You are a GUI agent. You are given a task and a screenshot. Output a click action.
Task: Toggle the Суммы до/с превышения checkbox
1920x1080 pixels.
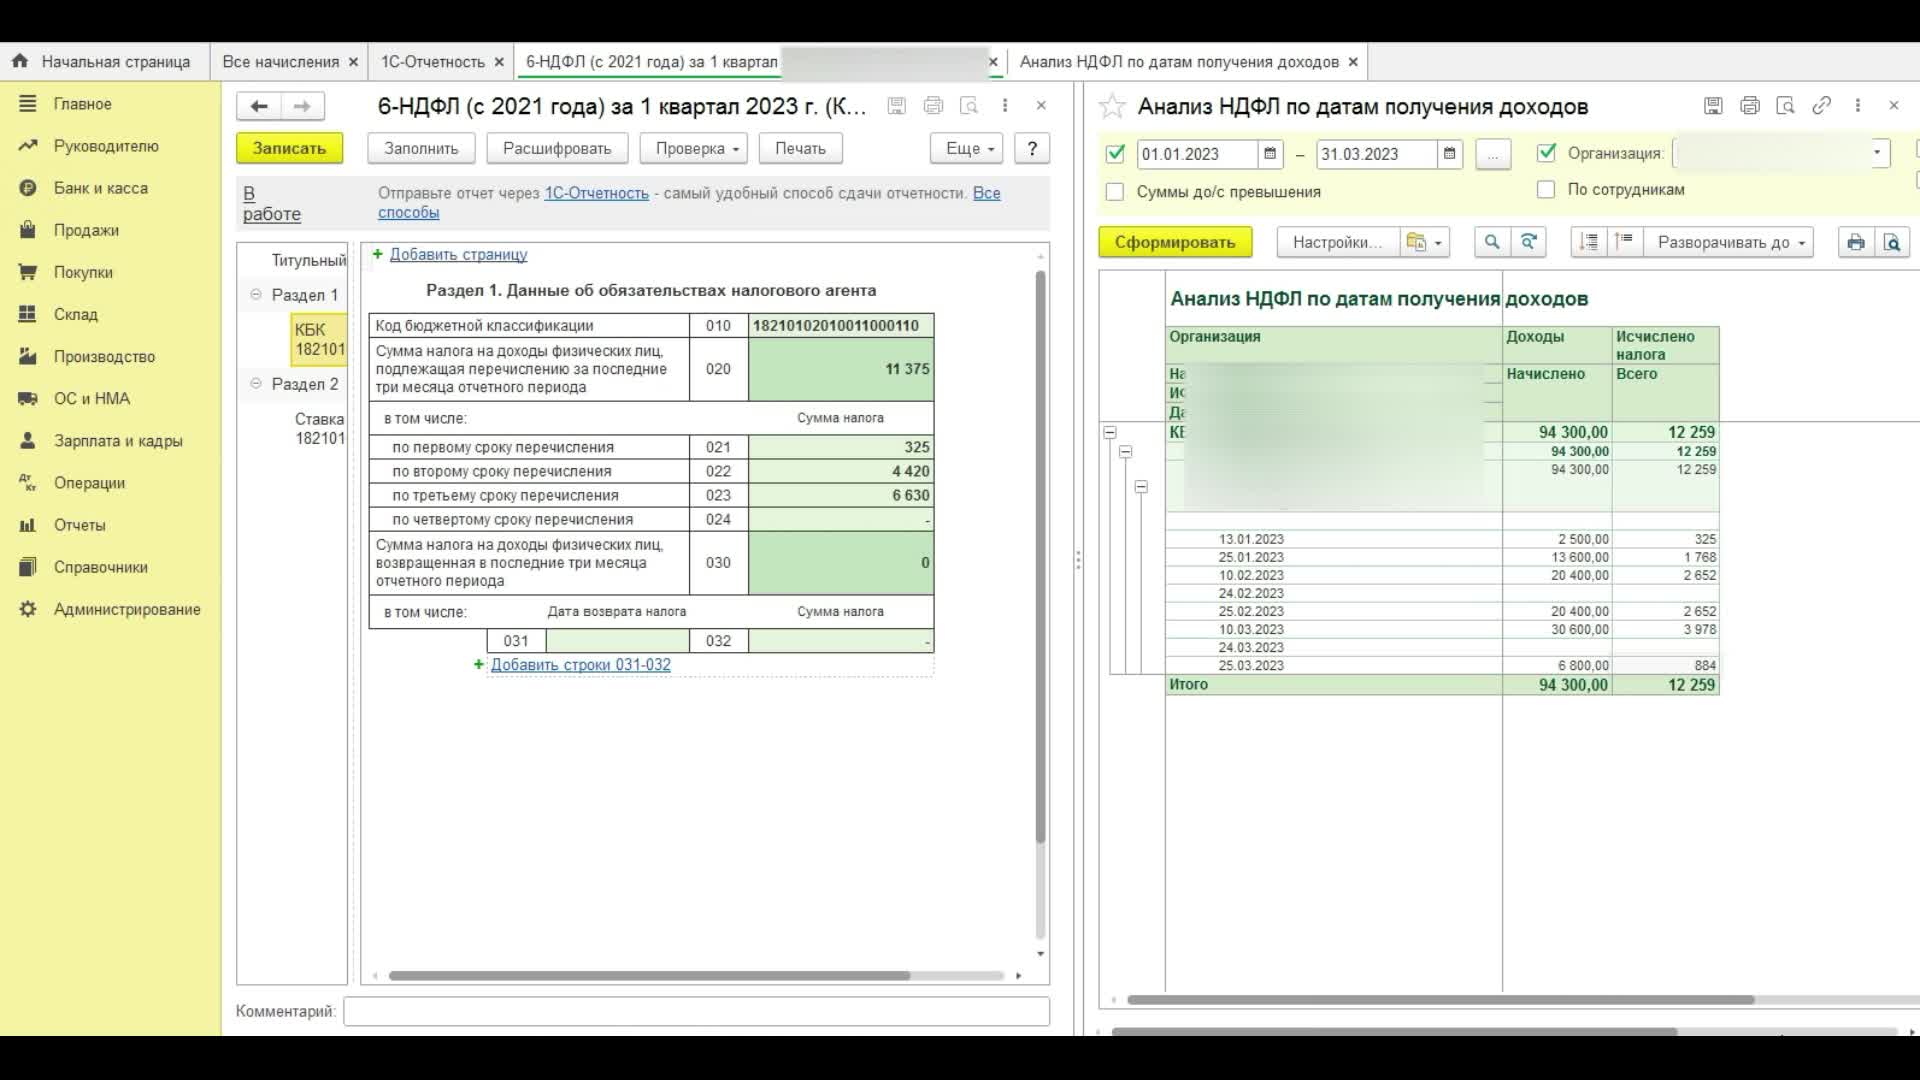(x=1114, y=191)
